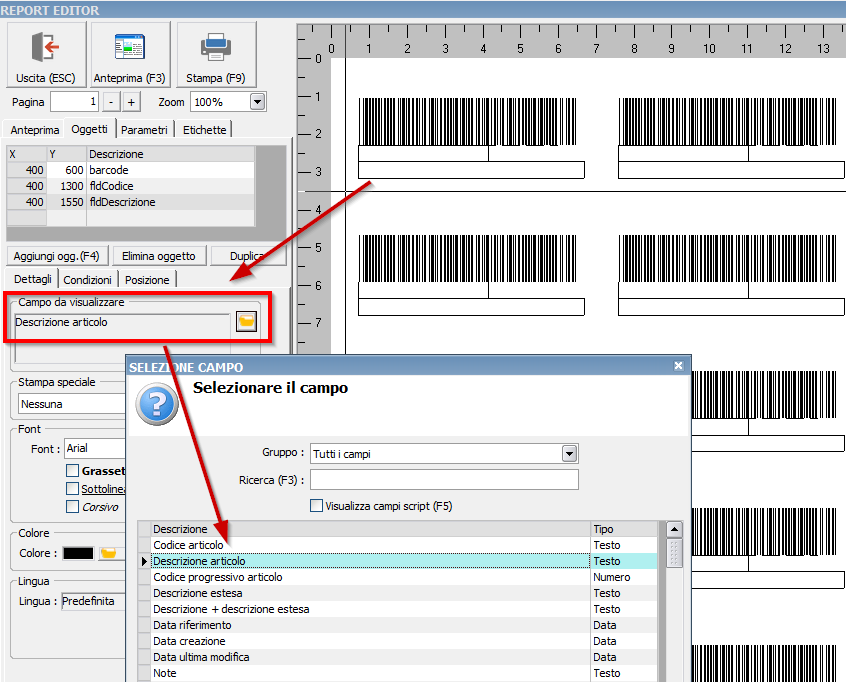
Task: Enable the Corsivo checkbox
Action: tap(72, 506)
